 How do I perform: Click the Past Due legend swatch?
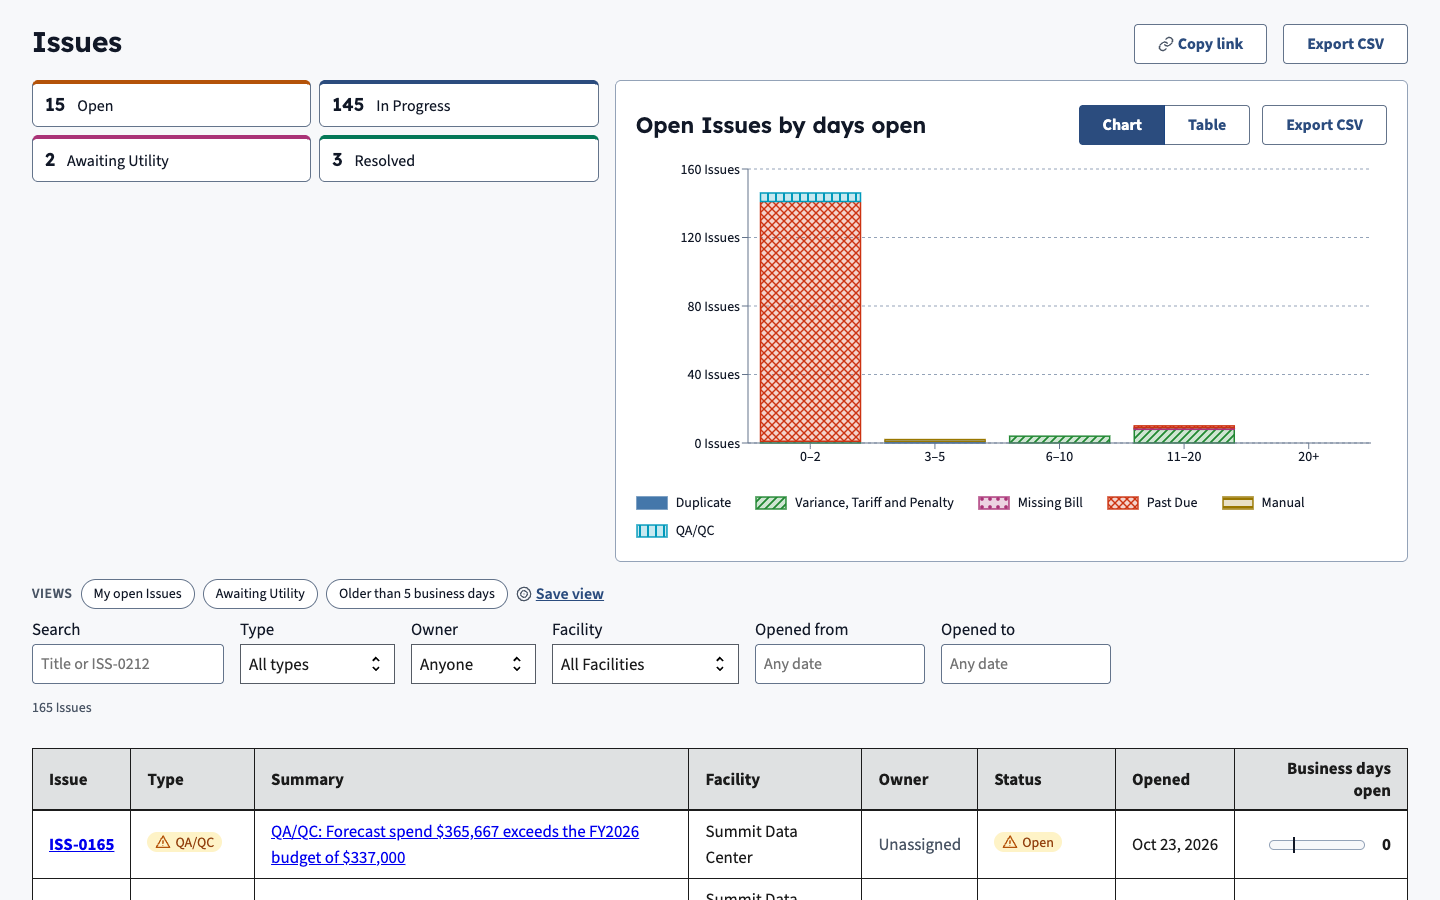[x=1123, y=503]
